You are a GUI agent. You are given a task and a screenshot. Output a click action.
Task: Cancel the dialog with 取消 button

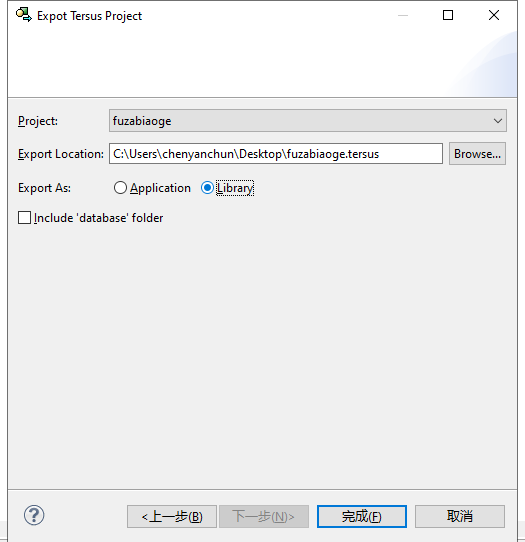coord(460,516)
